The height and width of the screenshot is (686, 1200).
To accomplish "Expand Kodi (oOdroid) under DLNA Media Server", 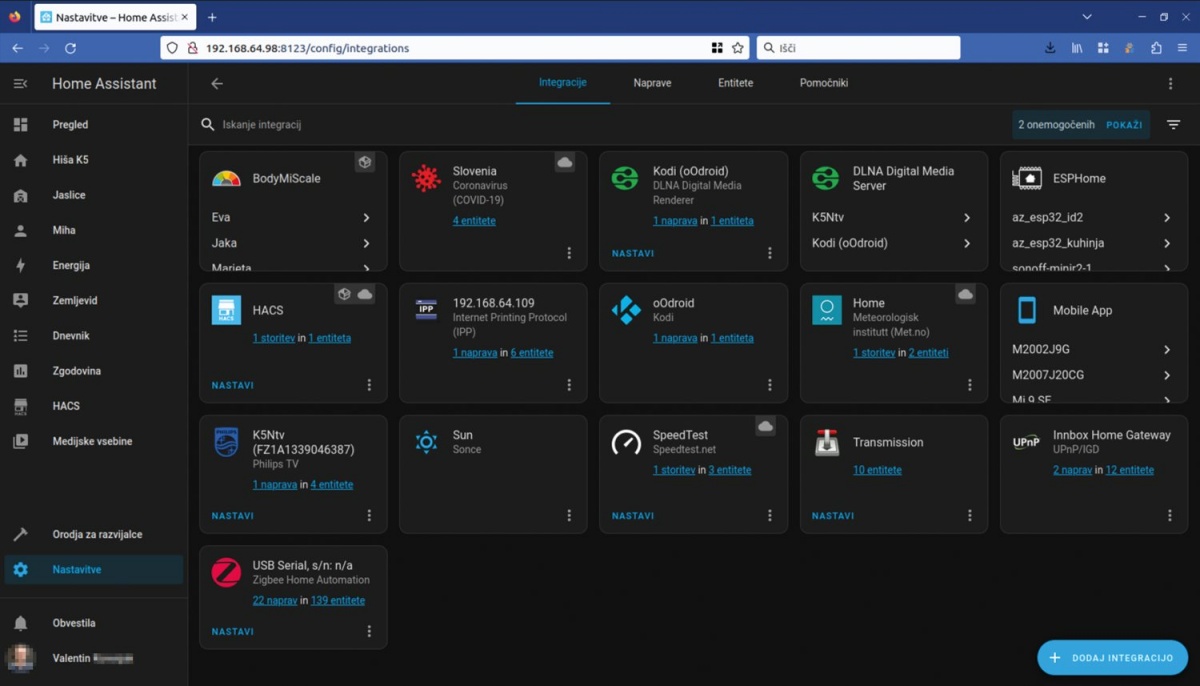I will coord(893,243).
